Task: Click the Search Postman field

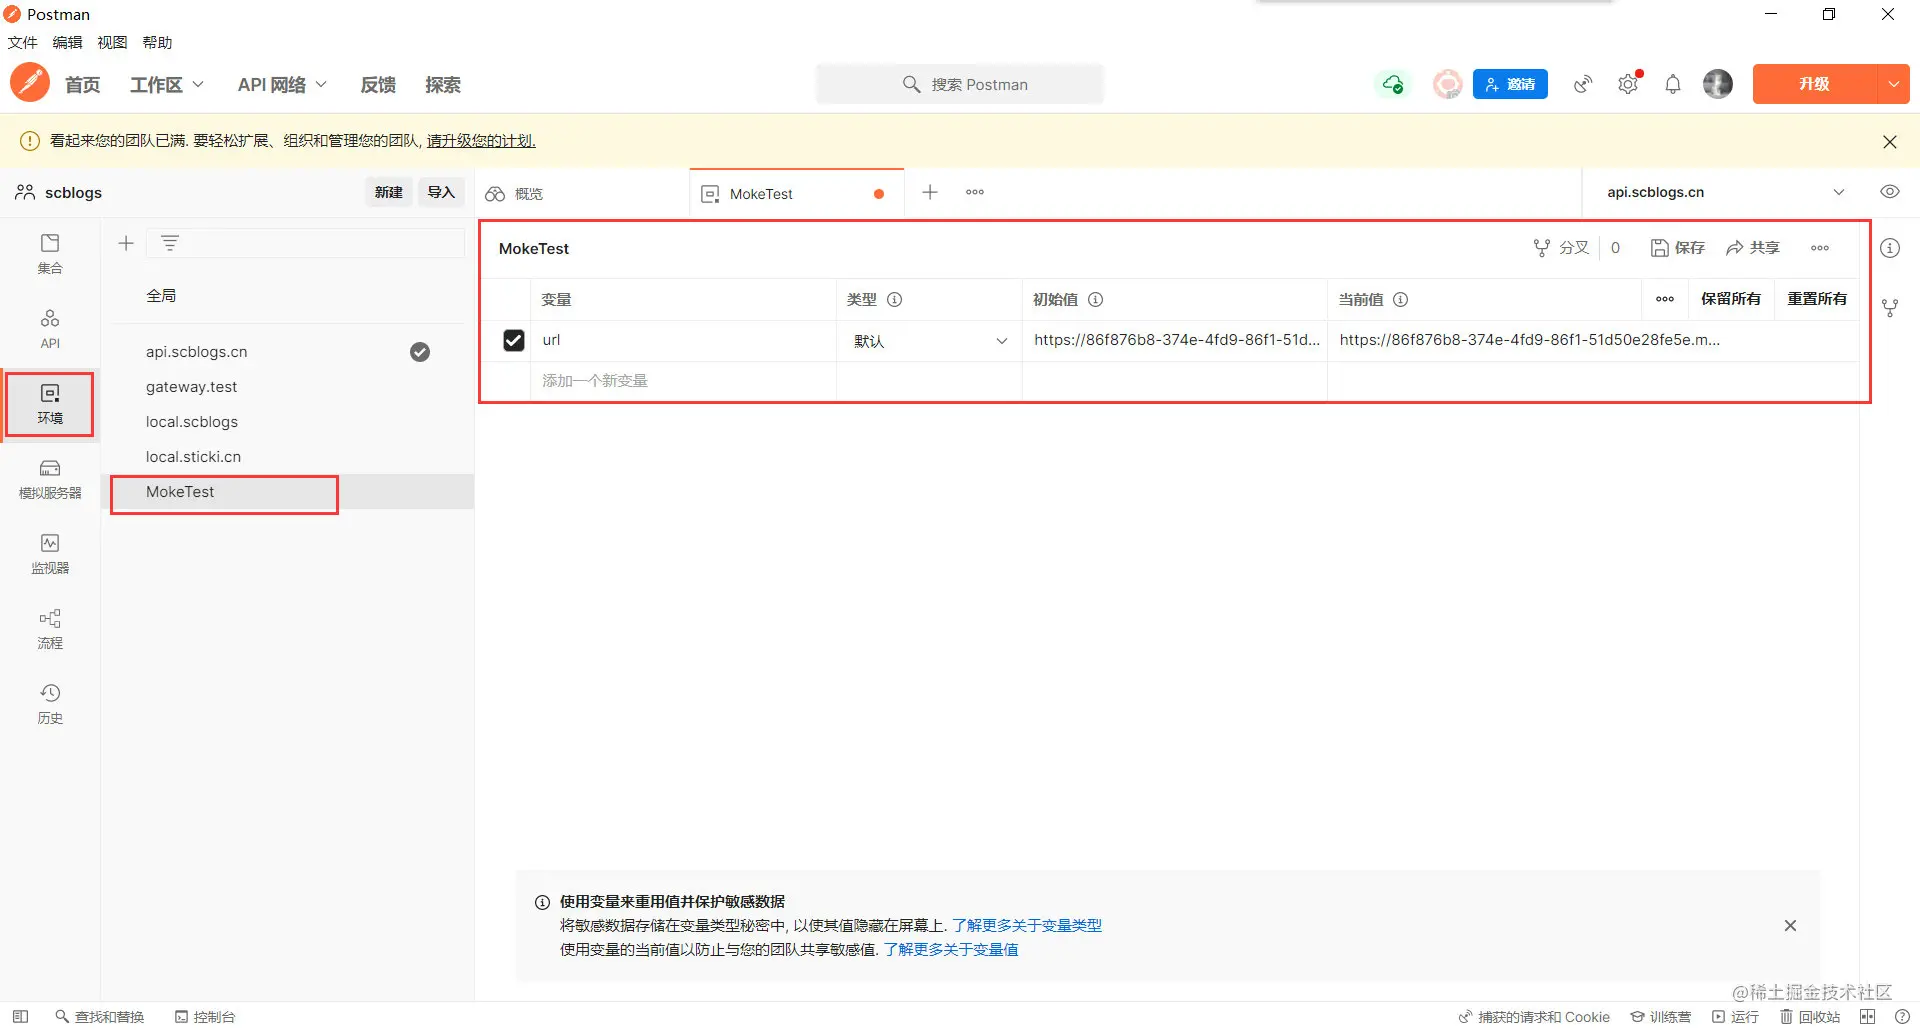Action: click(960, 84)
